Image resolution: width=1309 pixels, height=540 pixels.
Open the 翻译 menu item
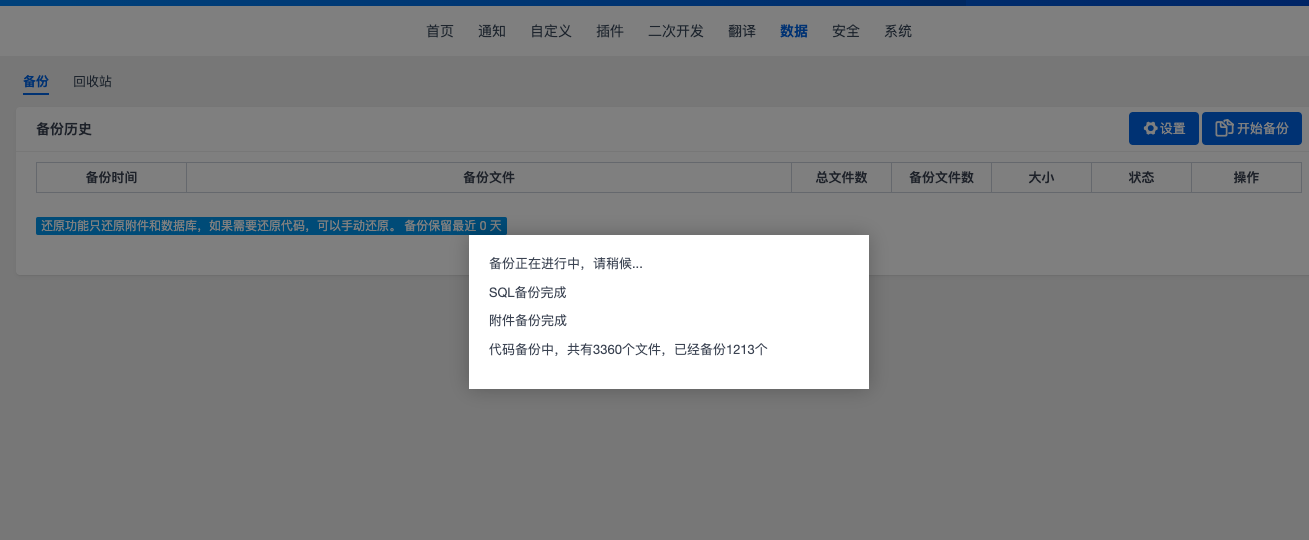(742, 31)
